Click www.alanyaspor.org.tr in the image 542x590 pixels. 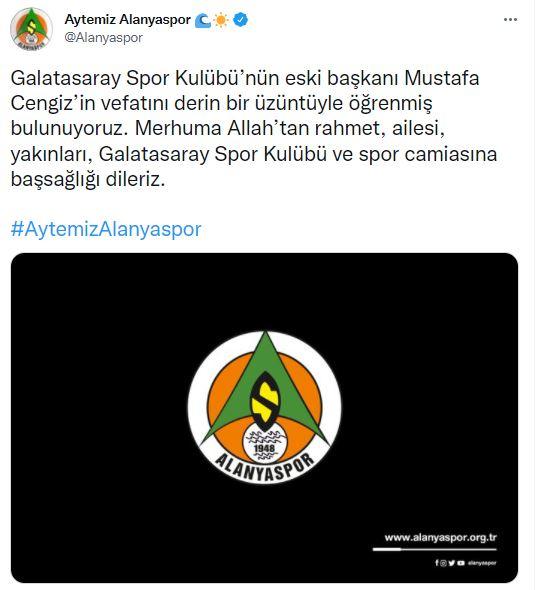[x=440, y=537]
